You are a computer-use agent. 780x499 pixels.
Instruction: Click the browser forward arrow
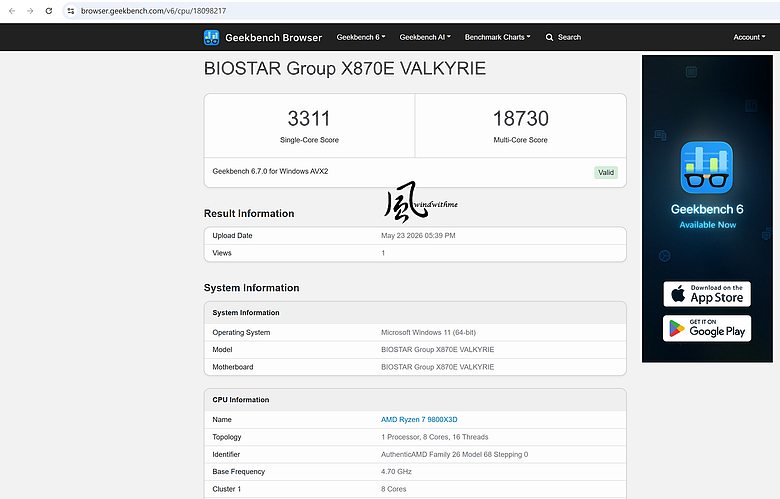click(30, 10)
